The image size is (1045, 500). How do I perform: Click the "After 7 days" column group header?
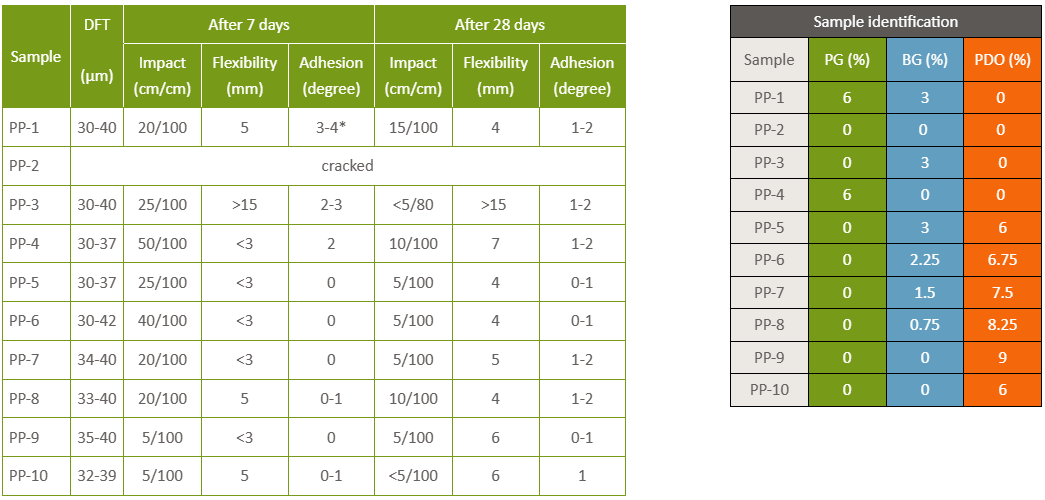tap(249, 24)
